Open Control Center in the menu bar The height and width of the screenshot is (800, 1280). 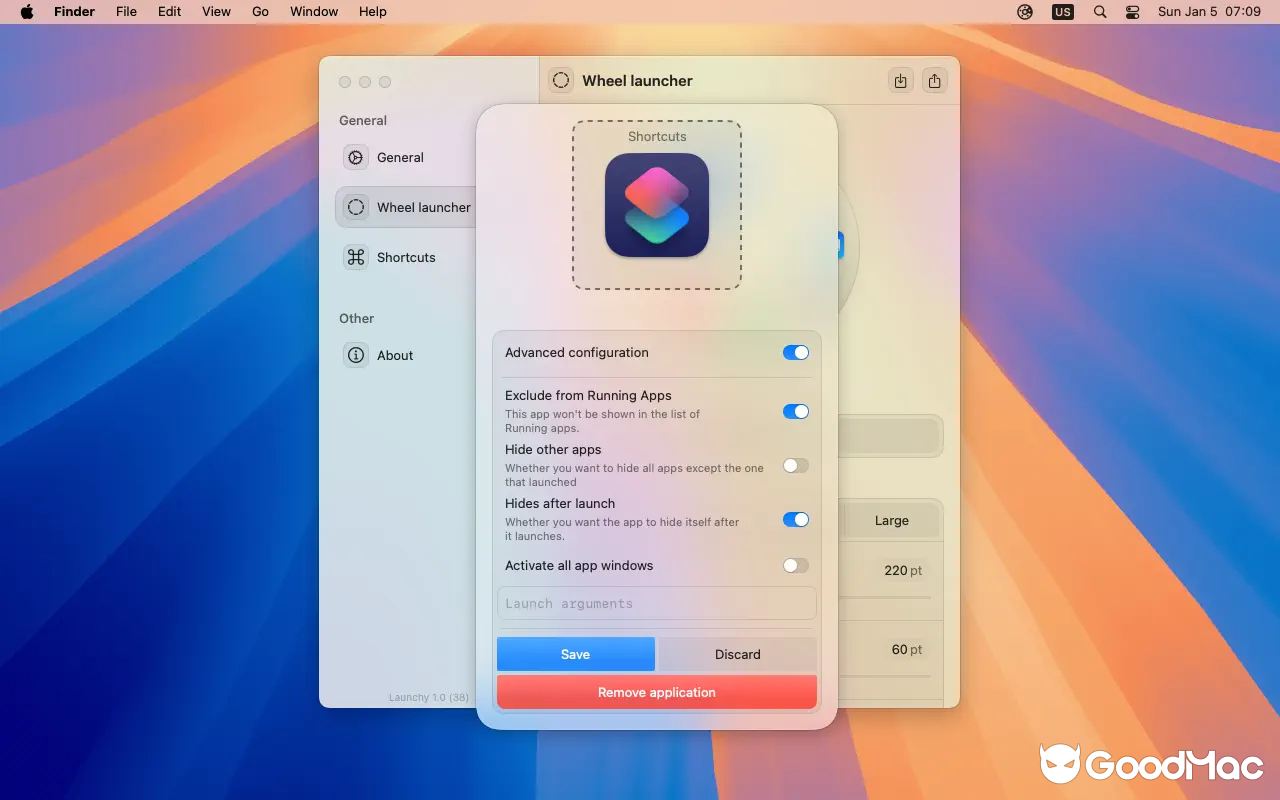pos(1133,12)
